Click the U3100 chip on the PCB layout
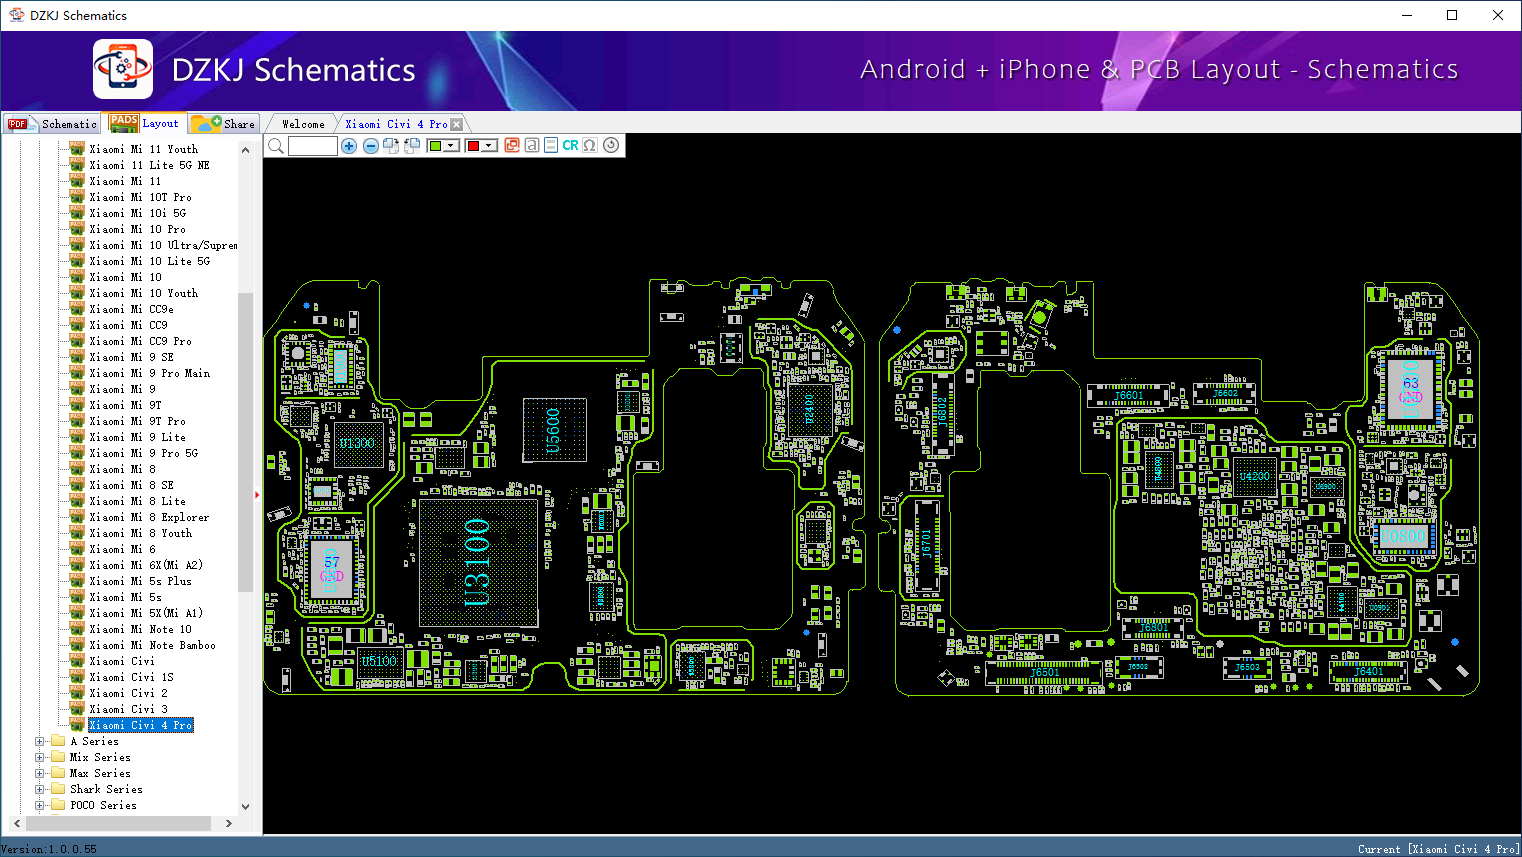Screen dimensions: 1522x857 [x=478, y=563]
